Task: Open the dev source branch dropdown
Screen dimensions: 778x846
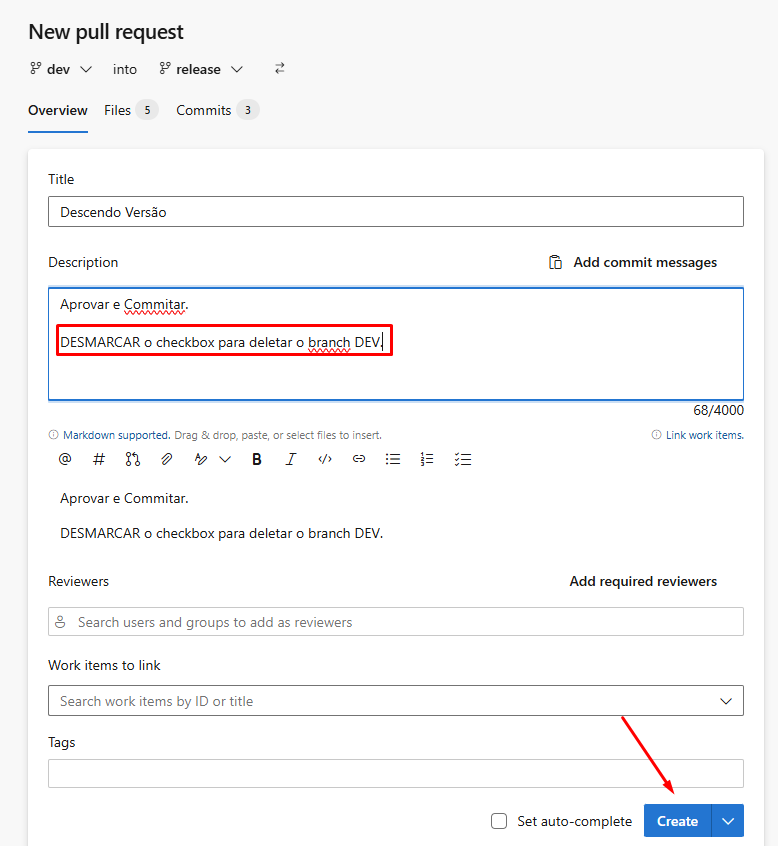Action: 61,69
